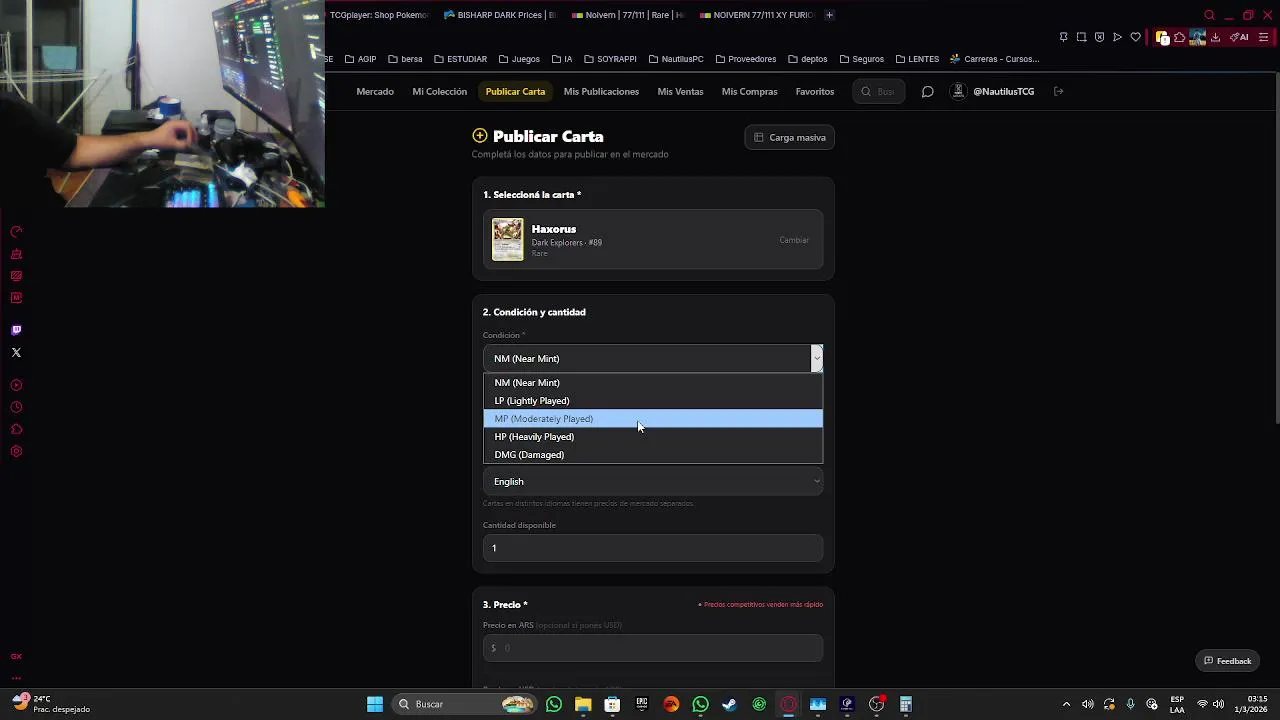Screen dimensions: 1280x720
Task: Open Twitch from Opera GX sidebar
Action: (16, 330)
